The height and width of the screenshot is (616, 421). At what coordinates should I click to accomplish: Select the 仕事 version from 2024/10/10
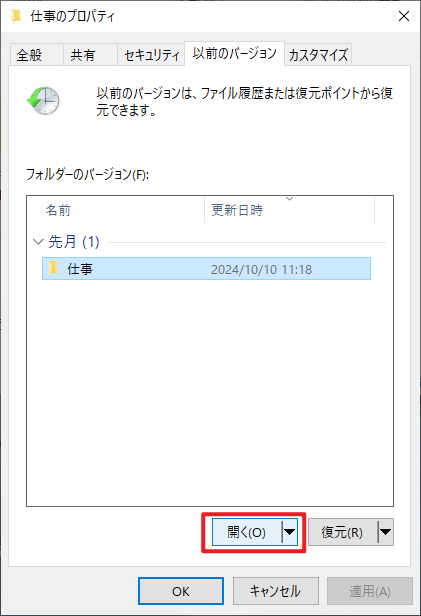(x=207, y=269)
